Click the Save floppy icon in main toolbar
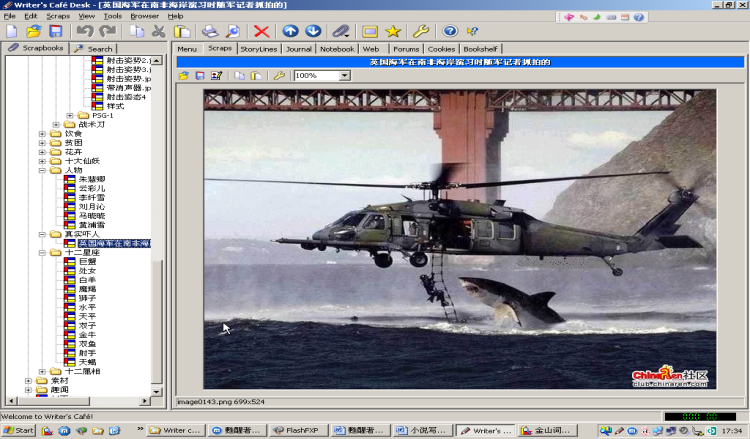This screenshot has width=750, height=439. point(56,32)
